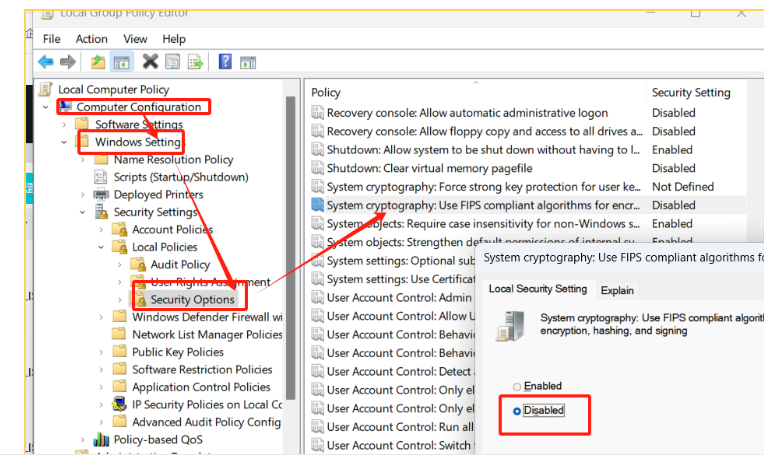
Task: Select User Account Control: Run all row
Action: point(393,427)
